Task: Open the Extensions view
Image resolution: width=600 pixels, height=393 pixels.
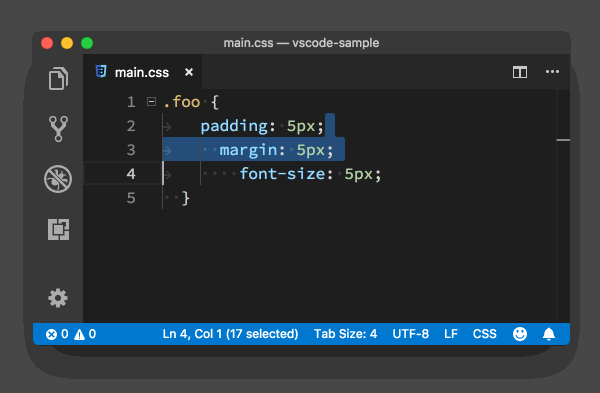Action: (x=59, y=229)
